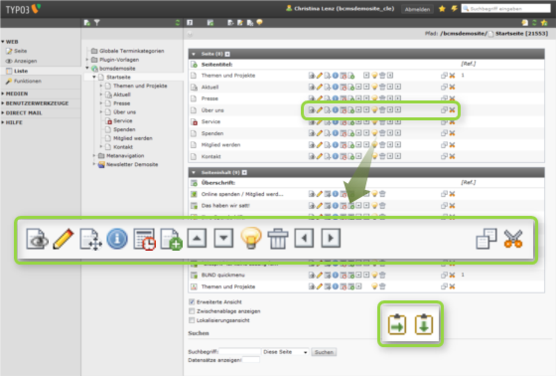The height and width of the screenshot is (376, 556).
Task: Click the top bar search field
Action: coord(506,9)
